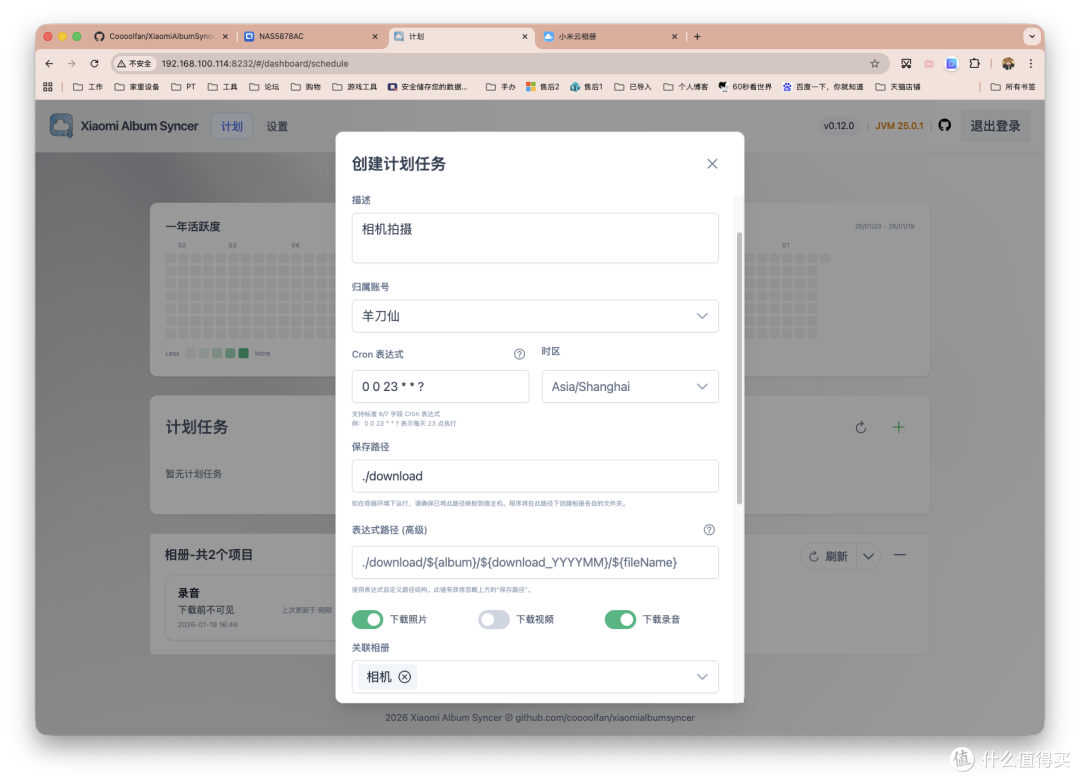Open the dropdown arrow beside 刷新

pos(868,556)
